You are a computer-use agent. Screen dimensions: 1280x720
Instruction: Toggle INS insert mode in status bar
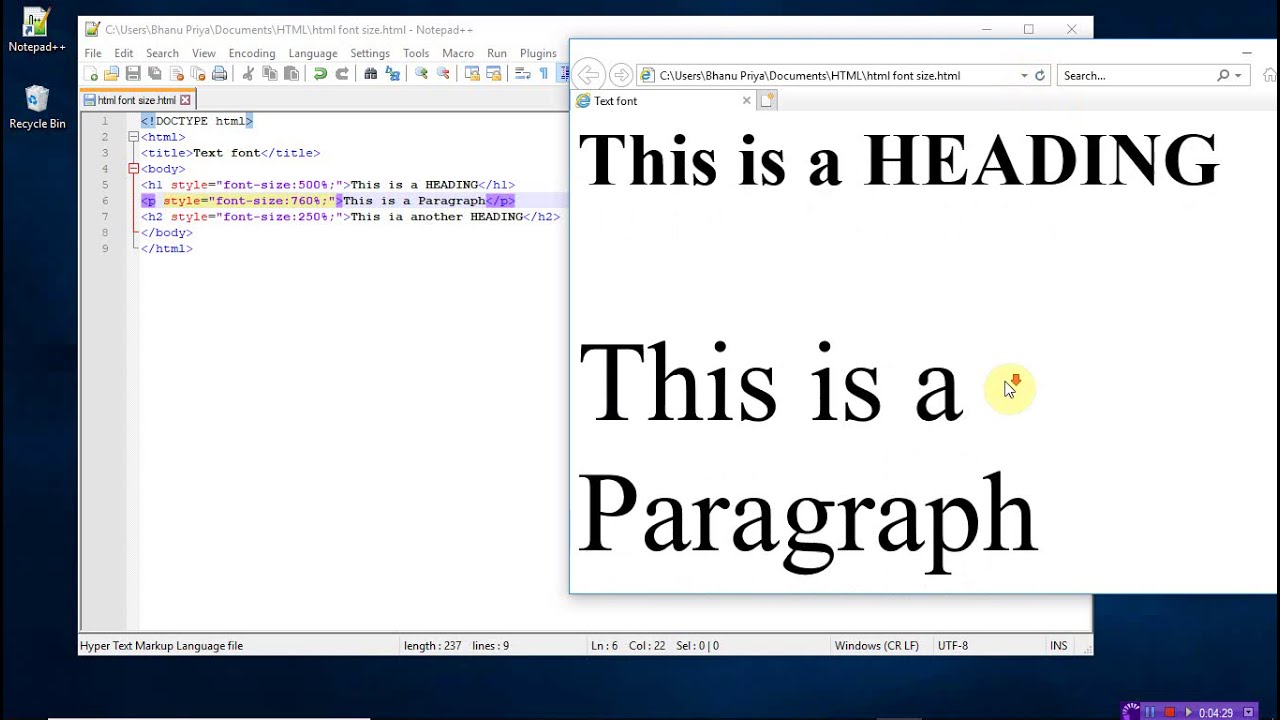(1058, 646)
